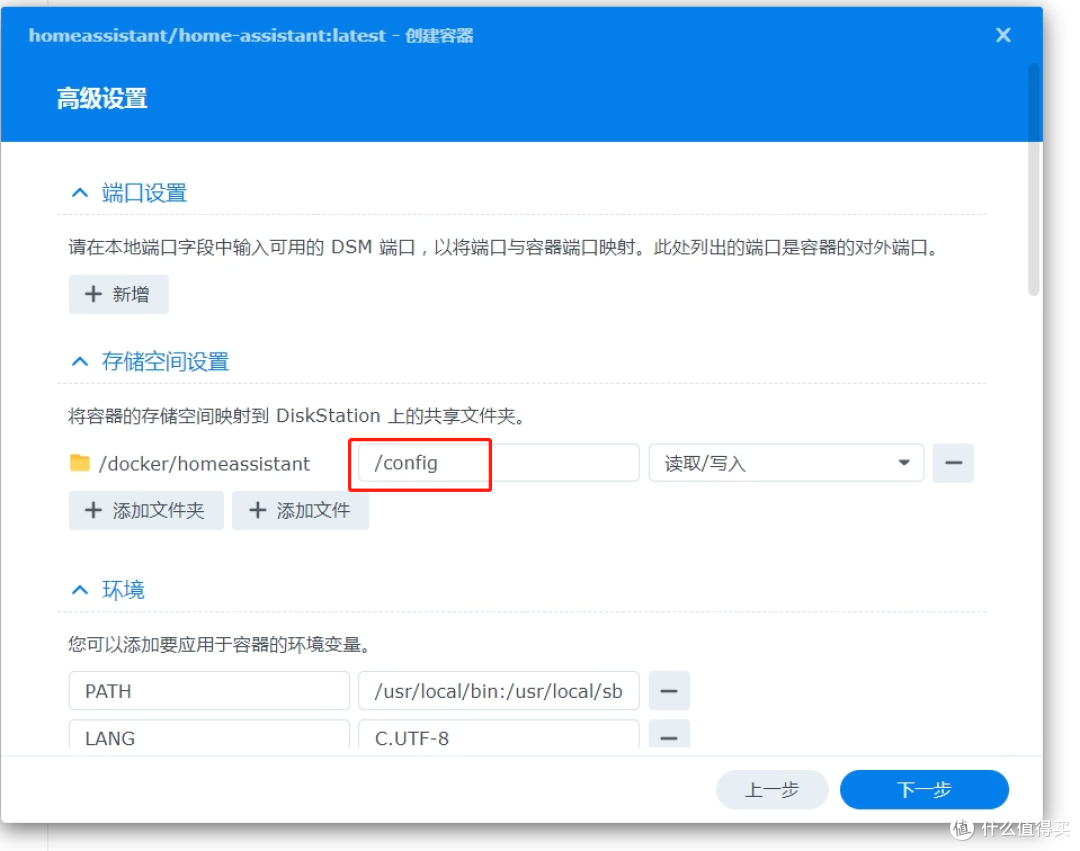Remove the /docker/homeassistant volume mapping
This screenshot has height=851, width=1080.
click(953, 463)
